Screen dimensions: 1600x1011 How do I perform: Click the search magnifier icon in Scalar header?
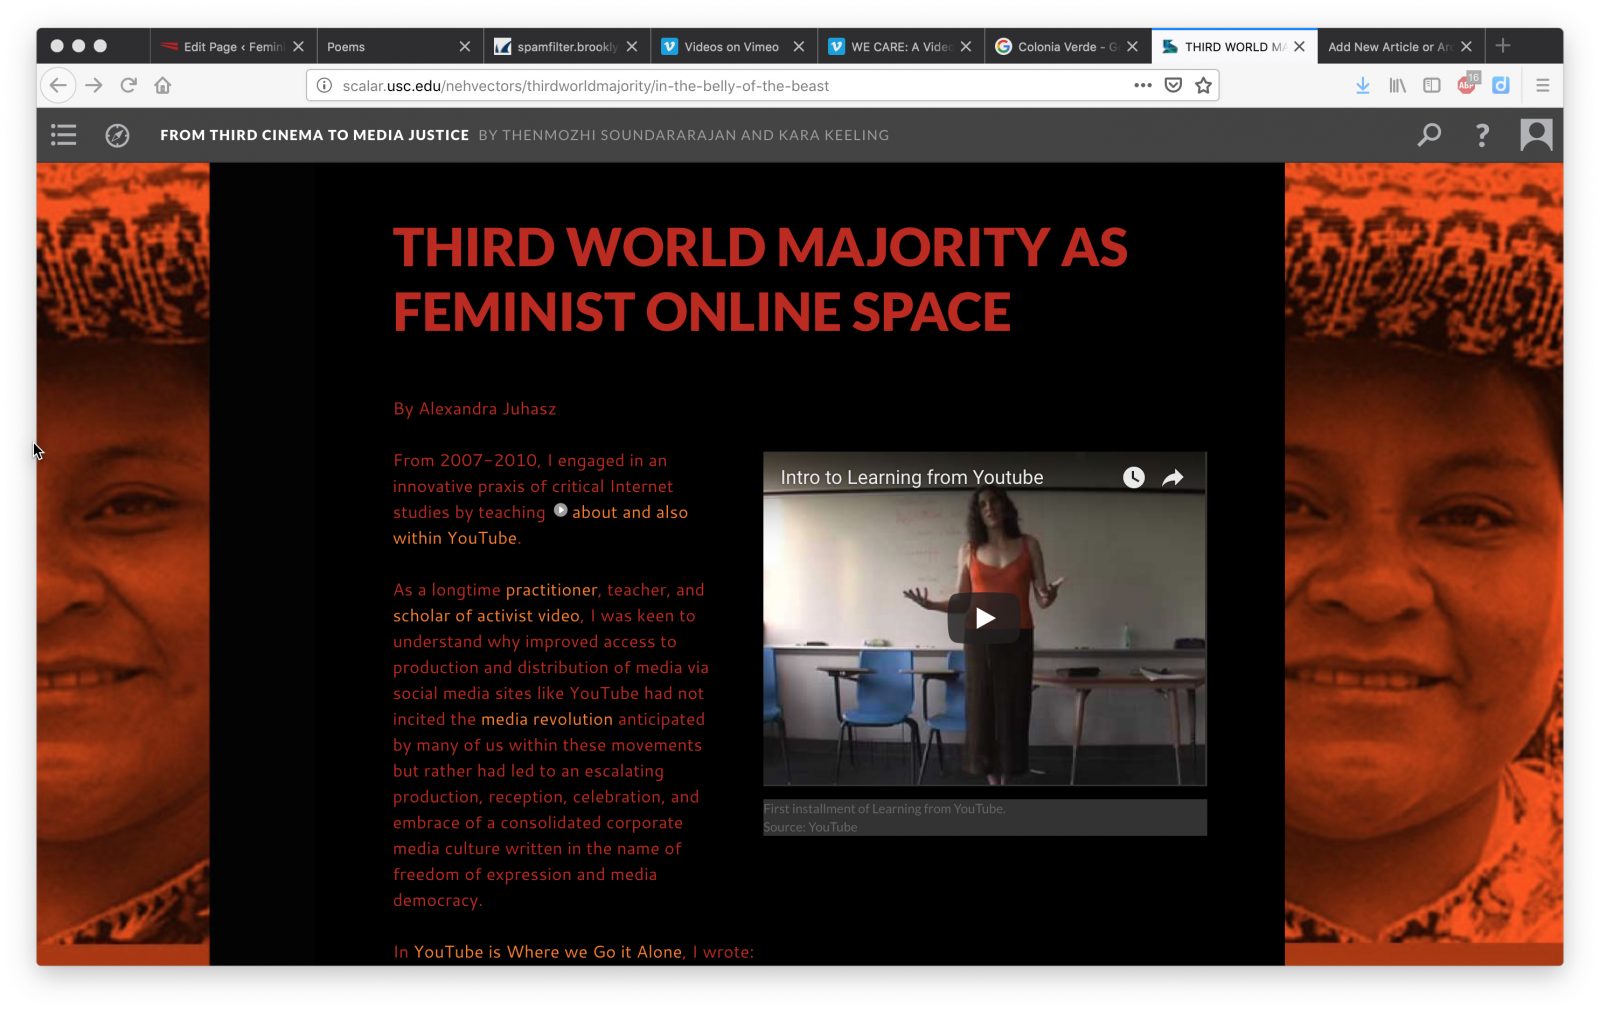(1429, 135)
